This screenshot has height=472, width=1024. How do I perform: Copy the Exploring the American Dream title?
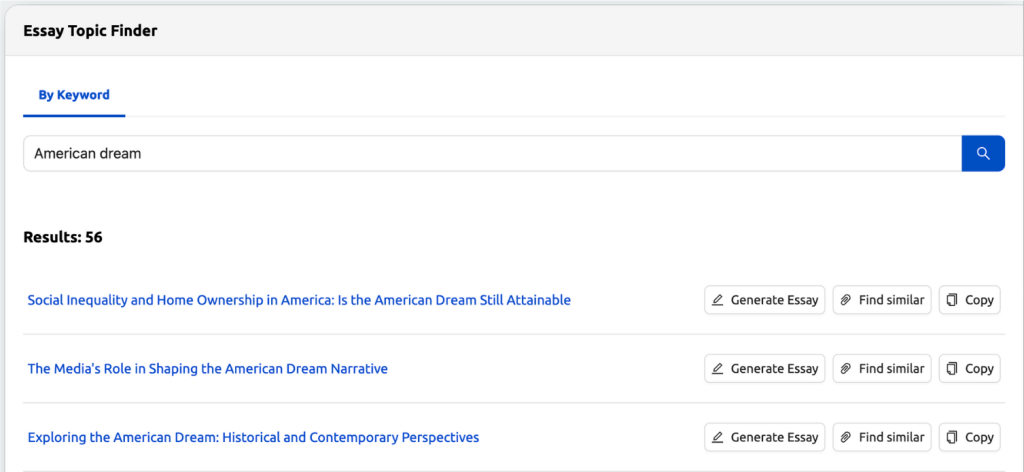click(x=970, y=437)
